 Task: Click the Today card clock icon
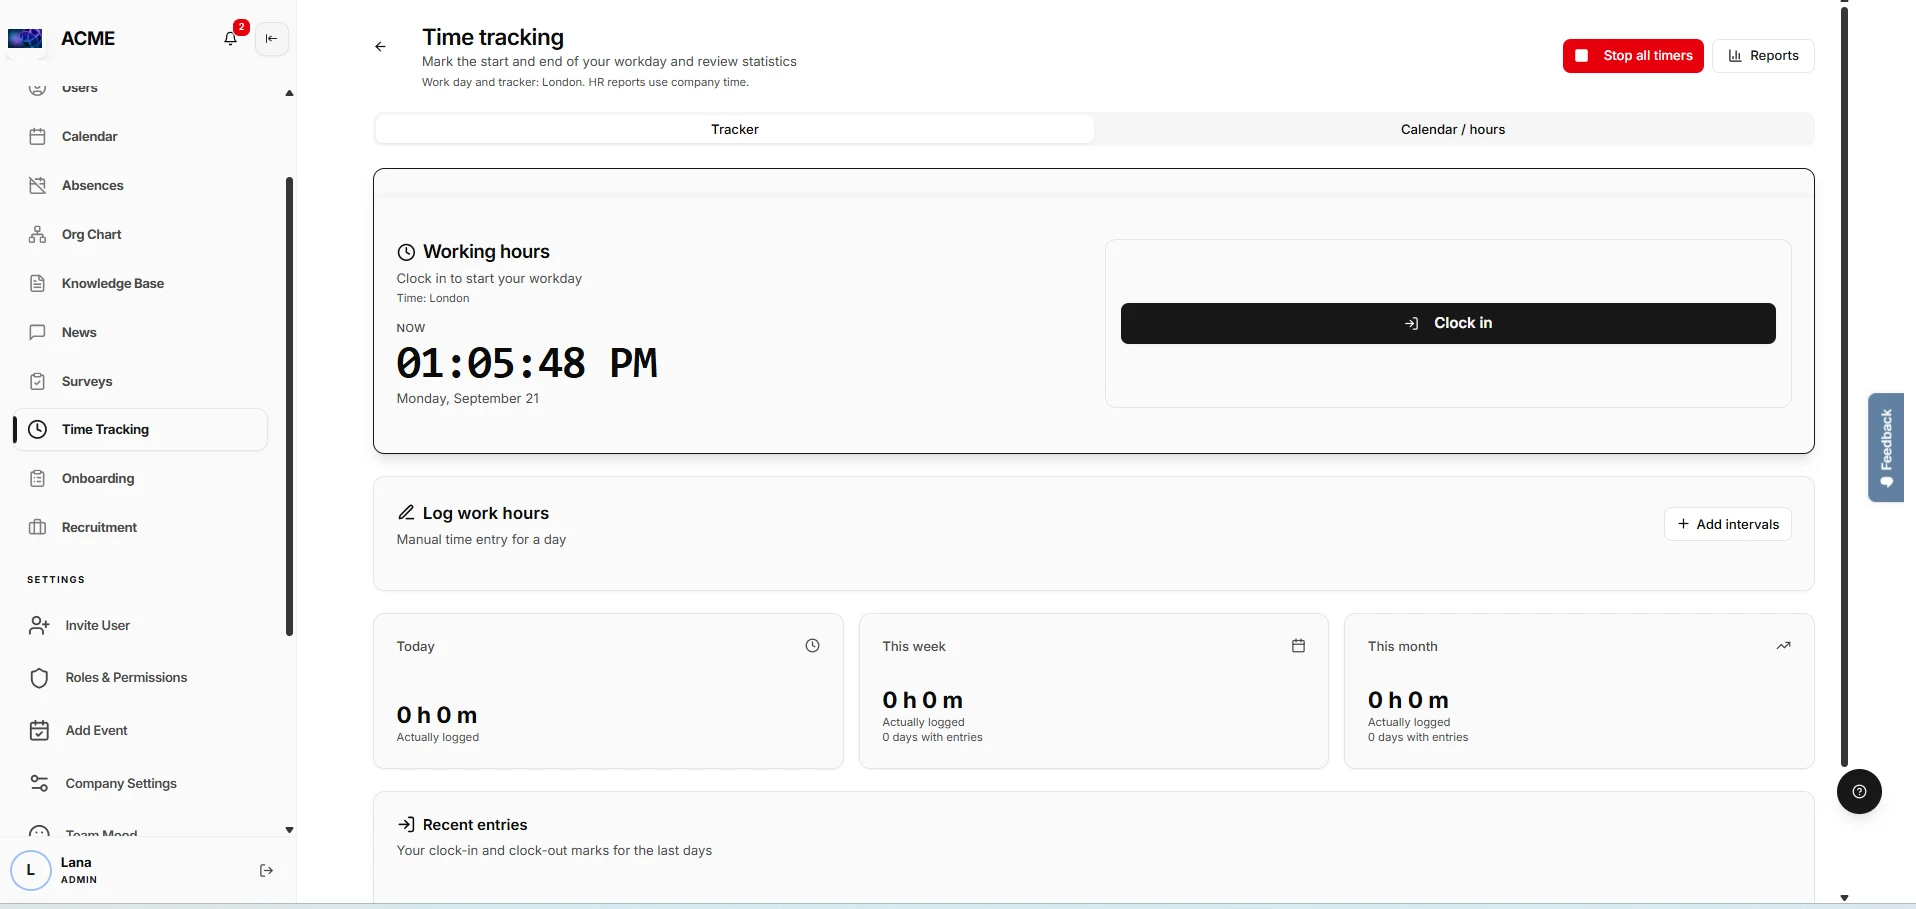click(812, 646)
